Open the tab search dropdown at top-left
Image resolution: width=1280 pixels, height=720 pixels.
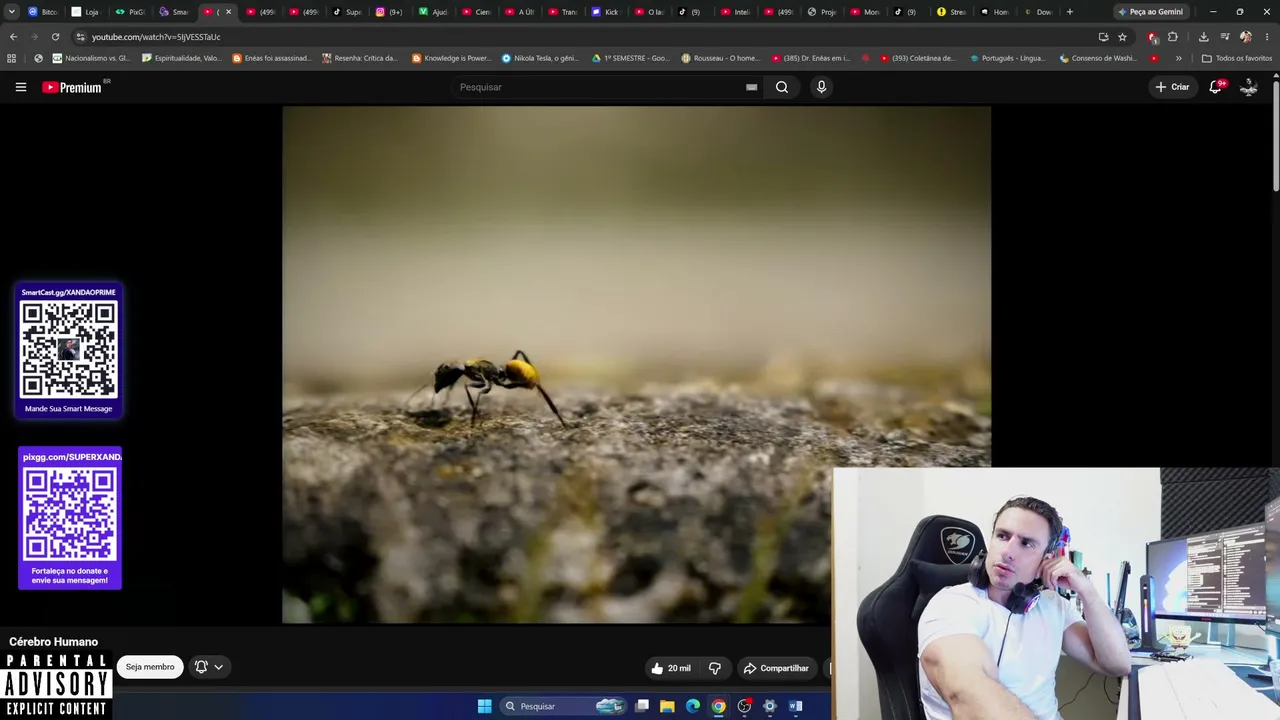(11, 12)
